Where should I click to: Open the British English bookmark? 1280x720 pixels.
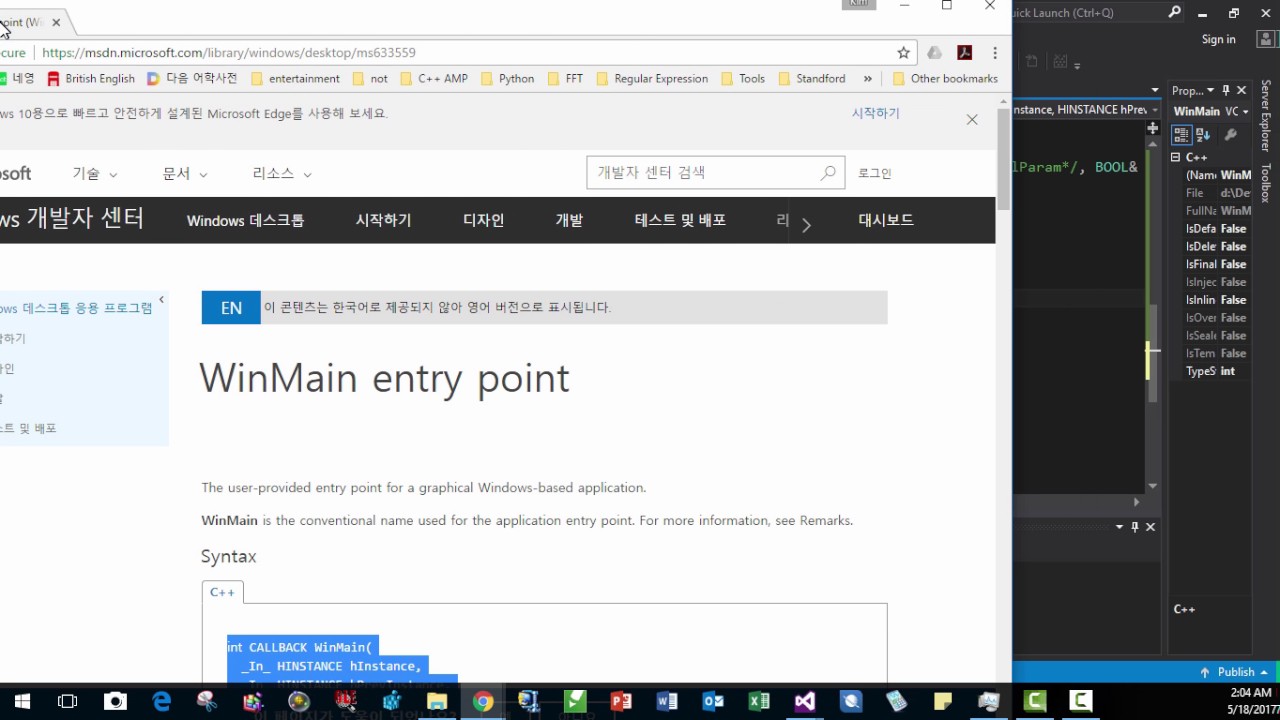[x=91, y=78]
